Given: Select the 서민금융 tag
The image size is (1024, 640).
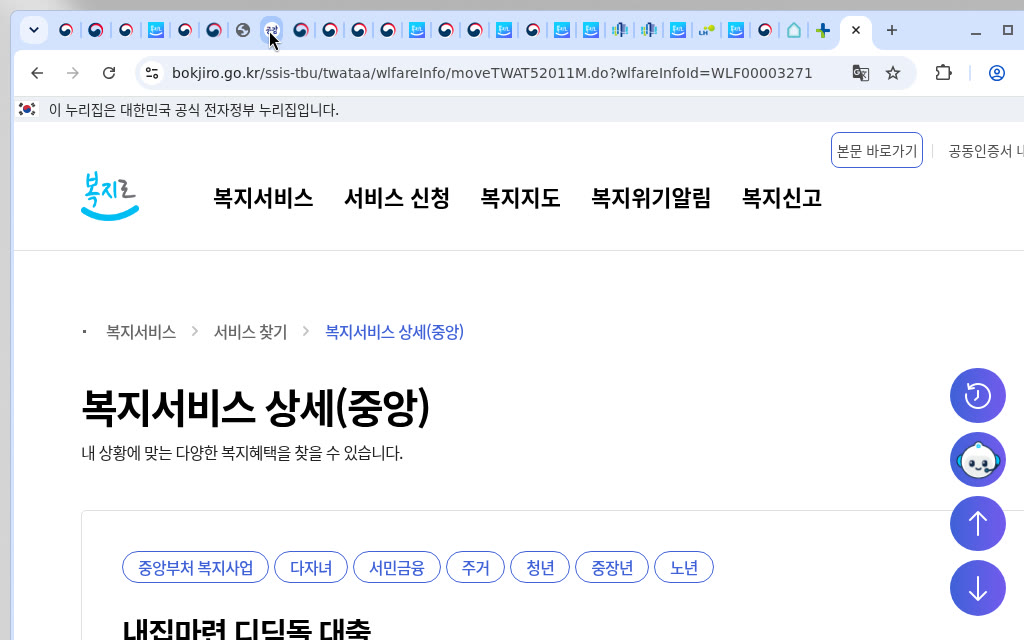Looking at the screenshot, I should coord(397,567).
